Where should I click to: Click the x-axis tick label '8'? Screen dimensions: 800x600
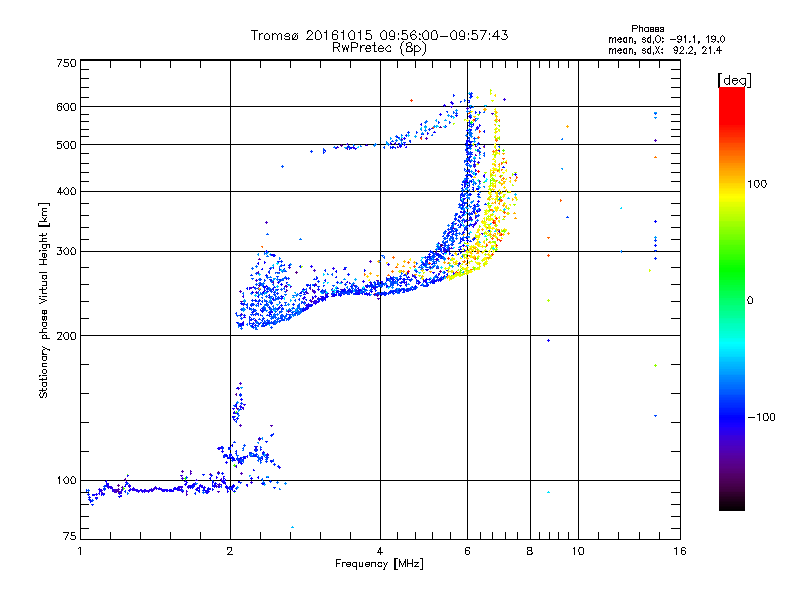[530, 551]
